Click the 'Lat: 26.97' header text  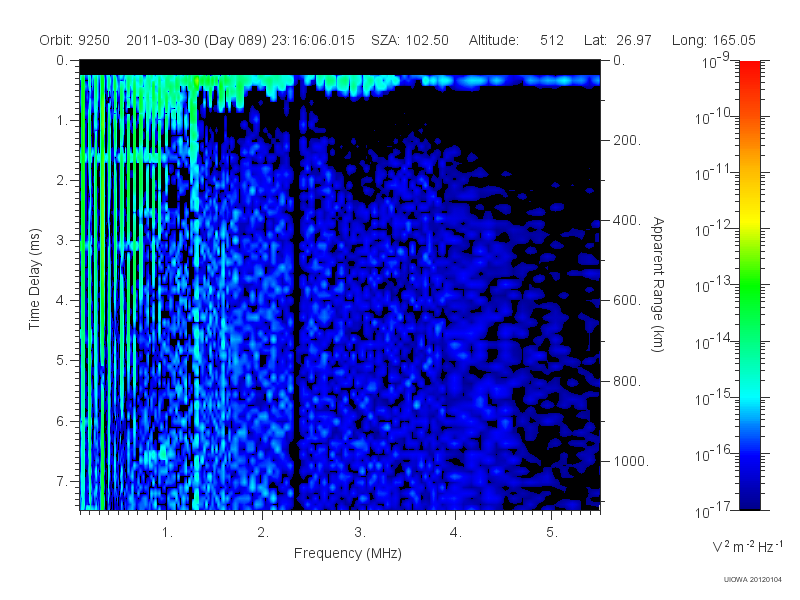(x=618, y=40)
